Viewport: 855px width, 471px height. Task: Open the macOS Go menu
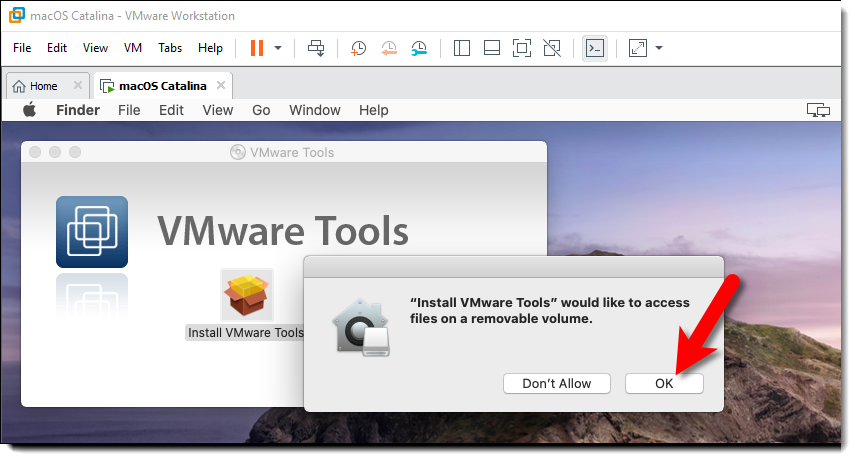(261, 110)
